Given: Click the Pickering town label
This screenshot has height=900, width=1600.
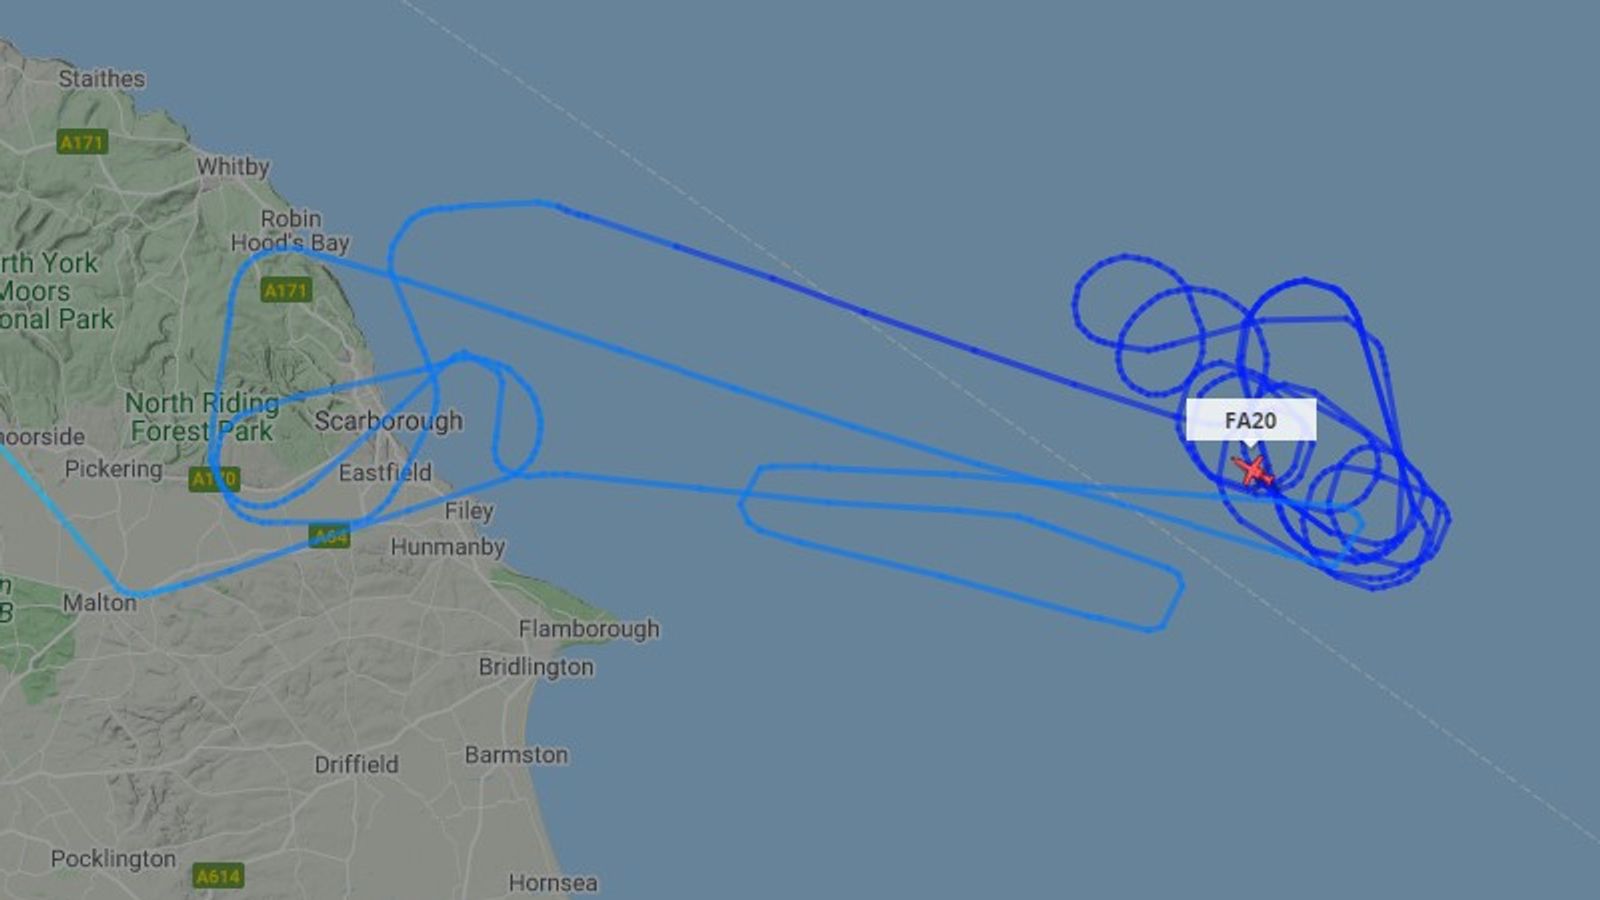Looking at the screenshot, I should pos(113,469).
